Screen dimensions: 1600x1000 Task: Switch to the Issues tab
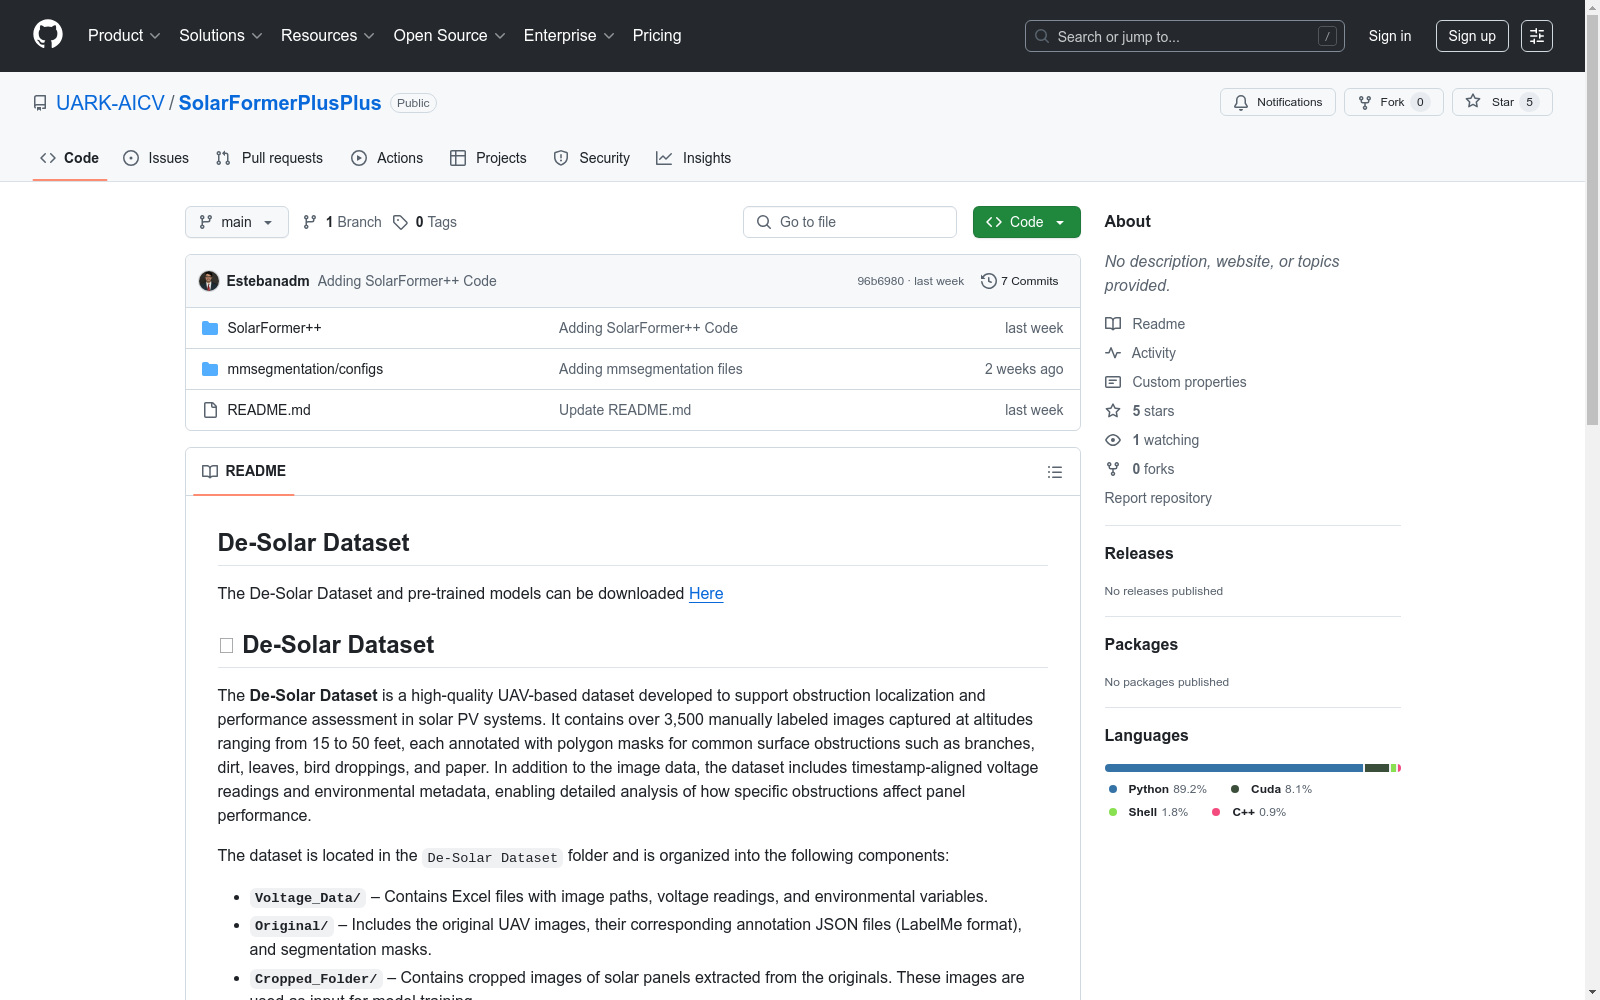pyautogui.click(x=156, y=158)
